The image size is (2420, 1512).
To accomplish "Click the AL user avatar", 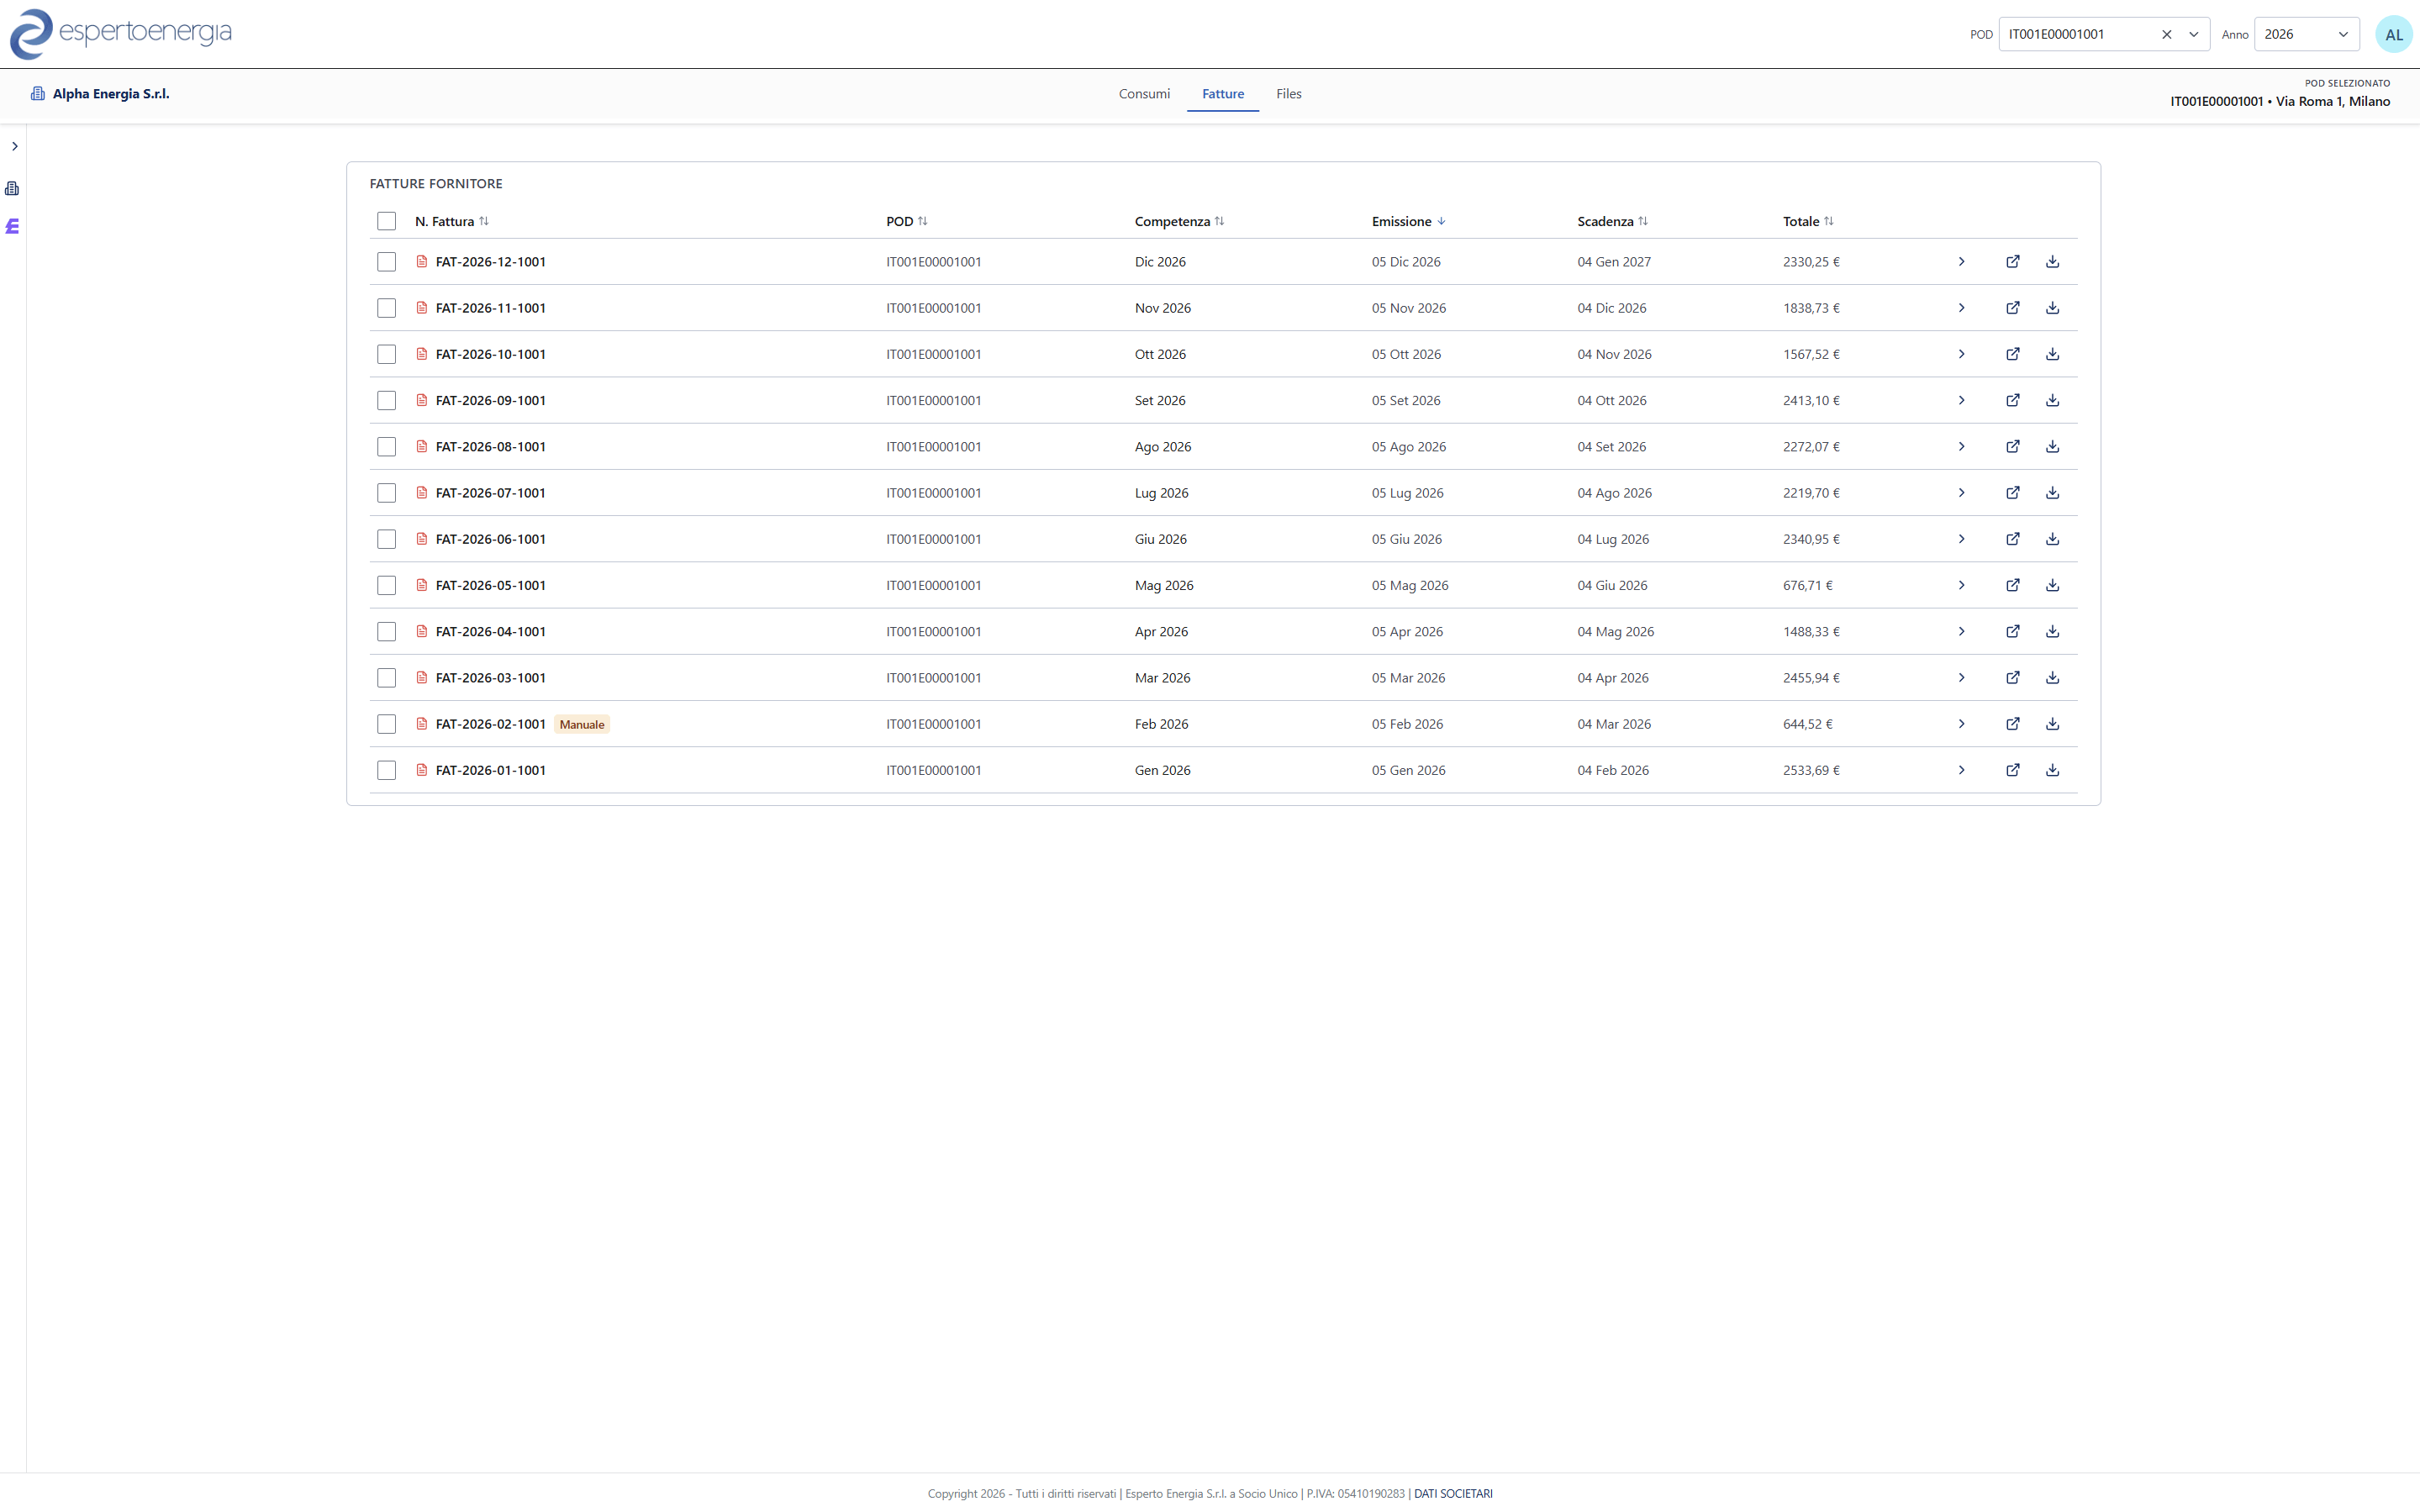I will point(2393,34).
